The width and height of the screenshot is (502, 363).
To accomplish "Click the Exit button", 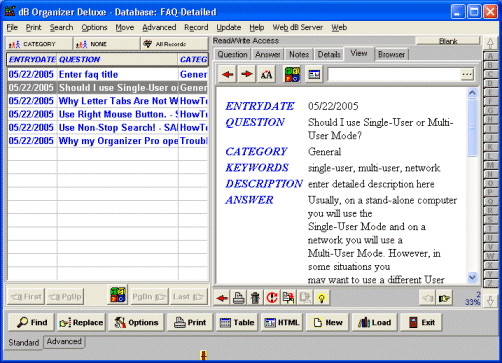I will click(x=421, y=322).
